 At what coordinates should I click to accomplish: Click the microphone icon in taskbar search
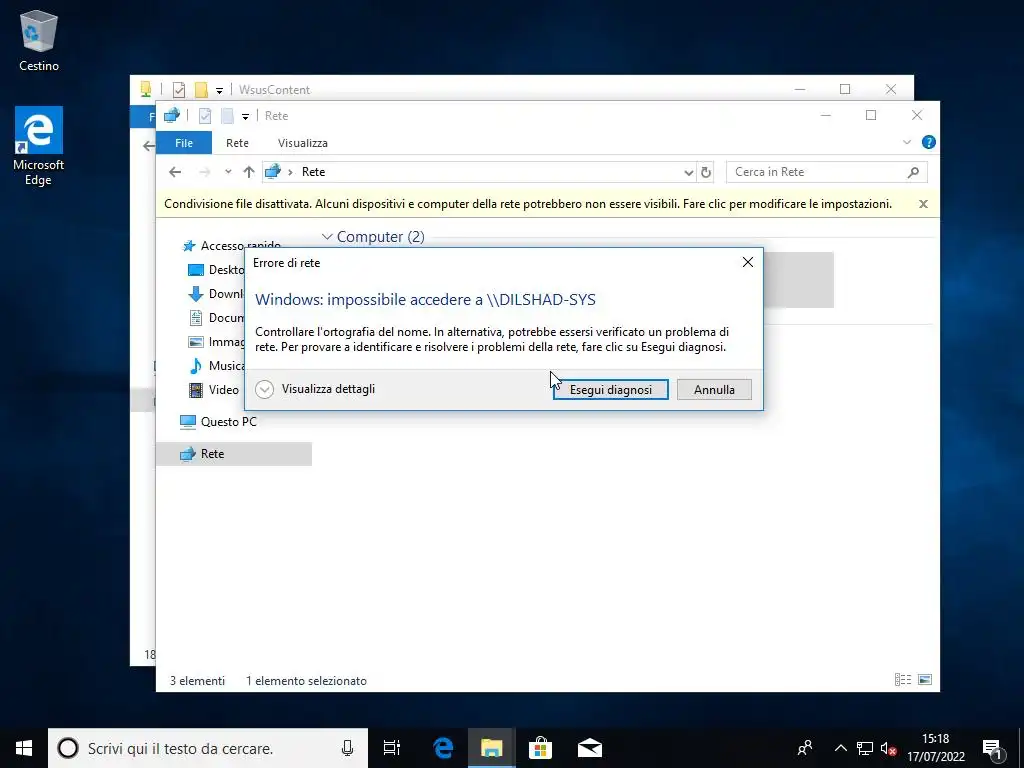point(347,748)
